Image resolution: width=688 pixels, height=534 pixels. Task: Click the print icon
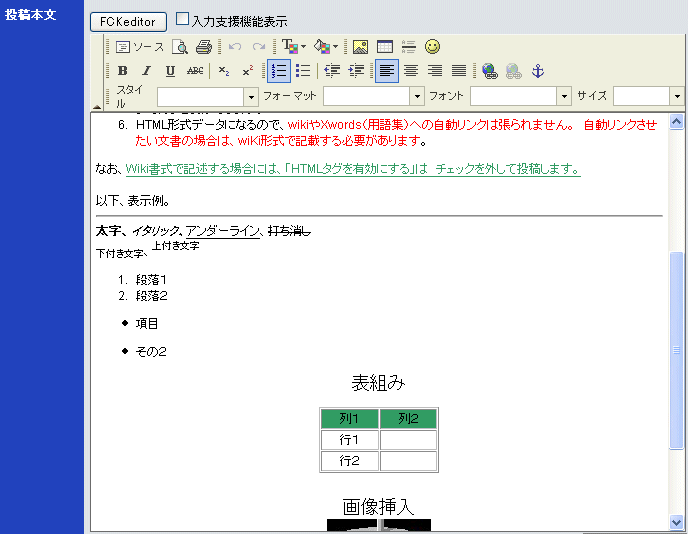click(204, 47)
